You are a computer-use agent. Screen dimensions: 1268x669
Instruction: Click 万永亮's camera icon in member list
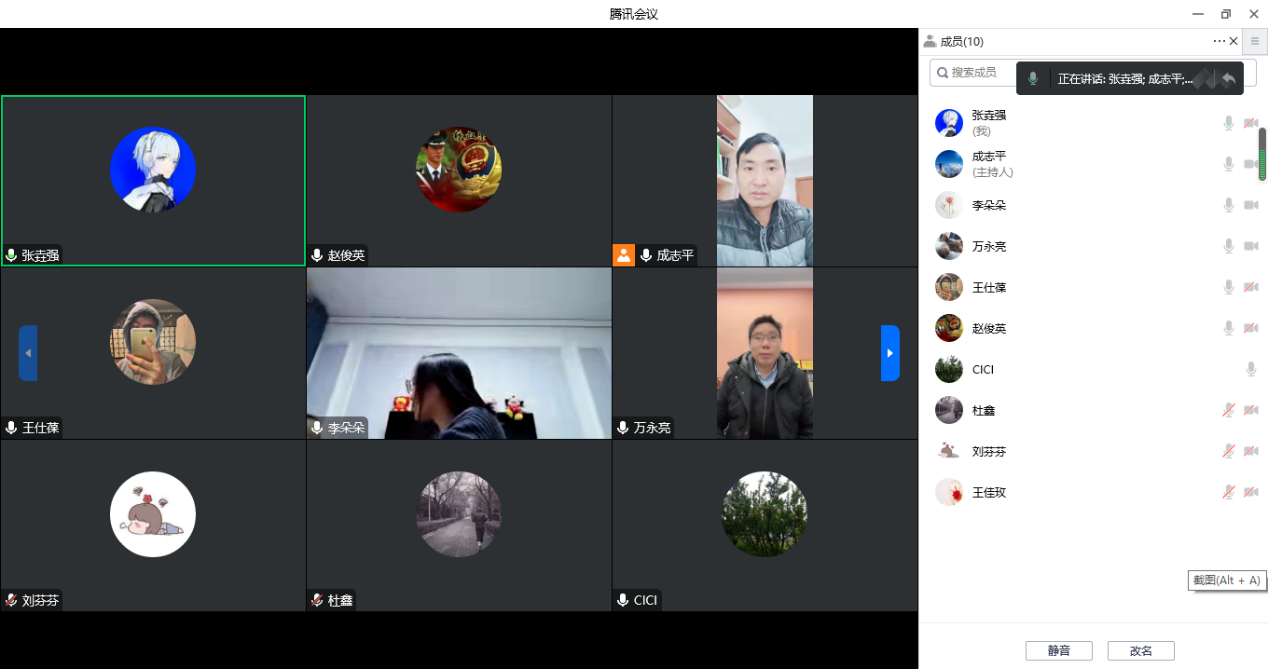[x=1250, y=246]
